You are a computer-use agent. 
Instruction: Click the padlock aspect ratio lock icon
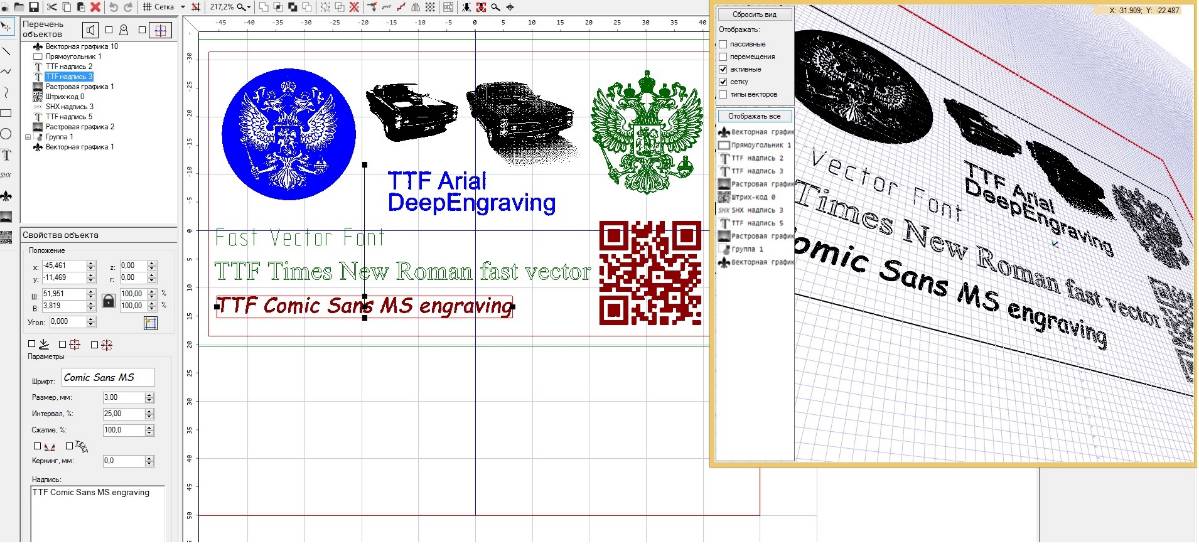109,301
